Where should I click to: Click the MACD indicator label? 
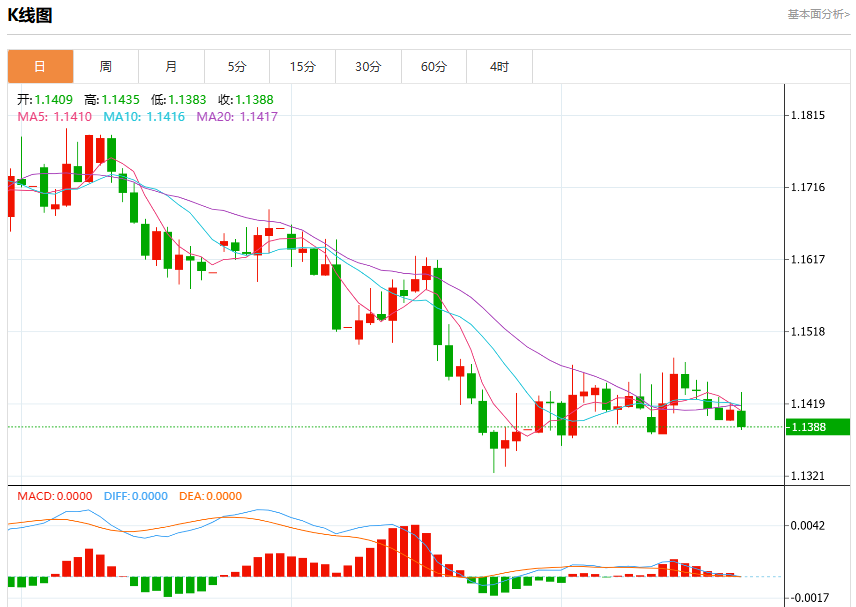tap(55, 496)
